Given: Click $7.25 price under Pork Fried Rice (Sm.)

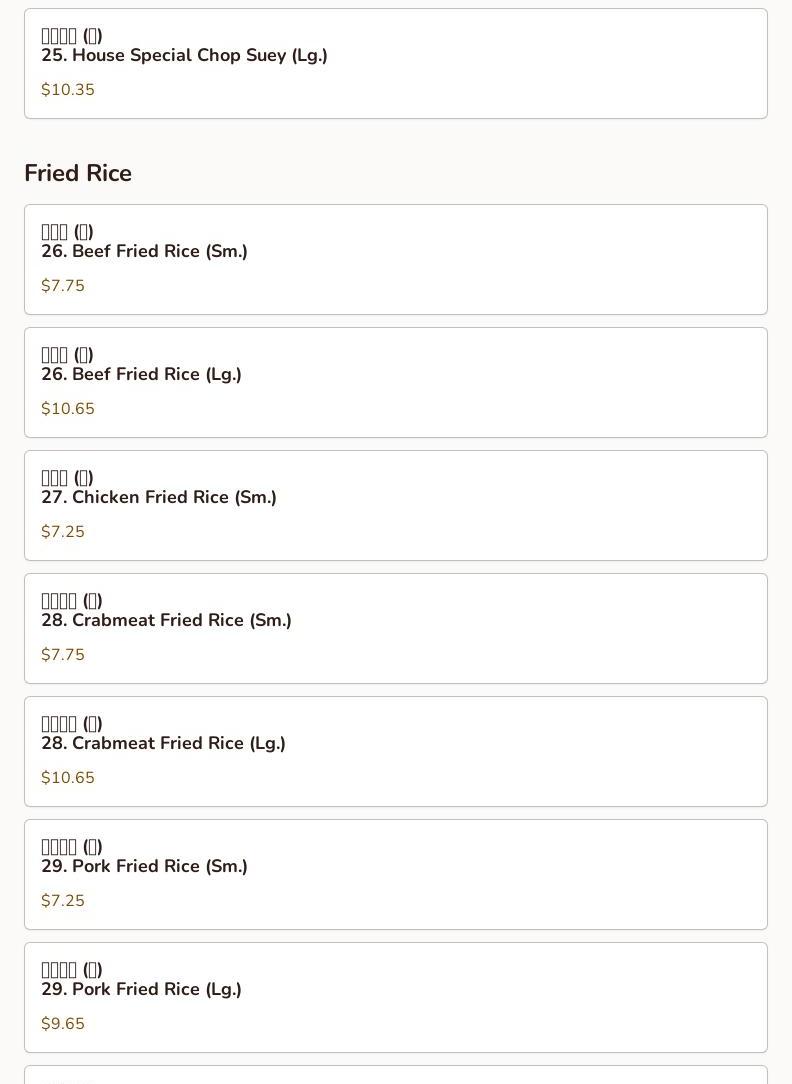Looking at the screenshot, I should [x=63, y=901].
